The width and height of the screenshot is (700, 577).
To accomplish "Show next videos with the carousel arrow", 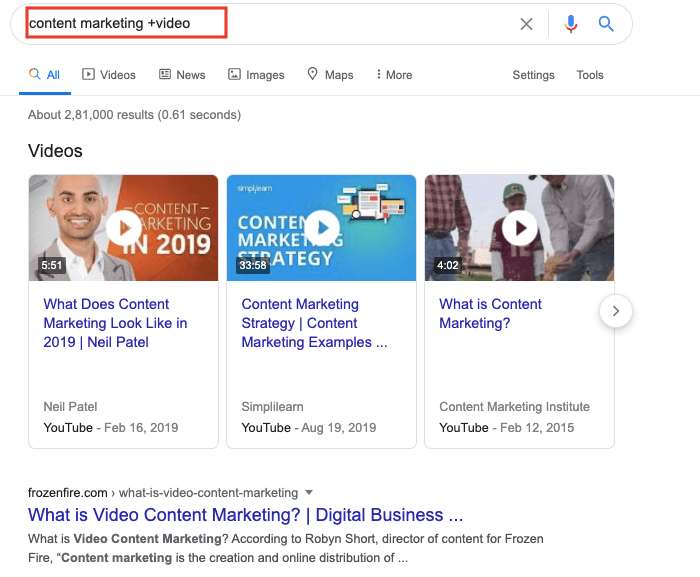I will click(616, 311).
